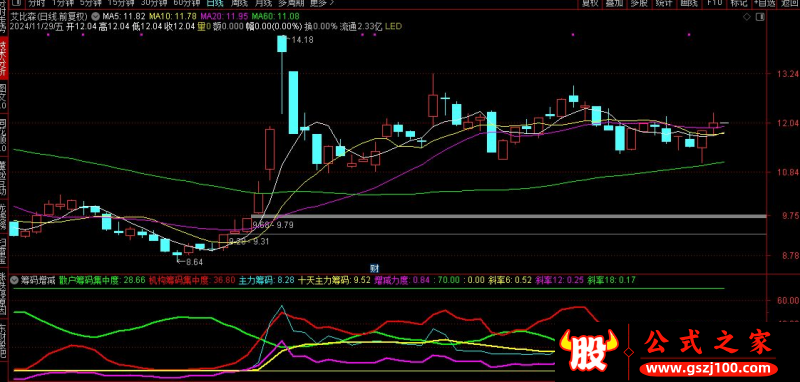The height and width of the screenshot is (382, 800).
Task: Click the blue 财 marker below the chart
Action: [373, 267]
